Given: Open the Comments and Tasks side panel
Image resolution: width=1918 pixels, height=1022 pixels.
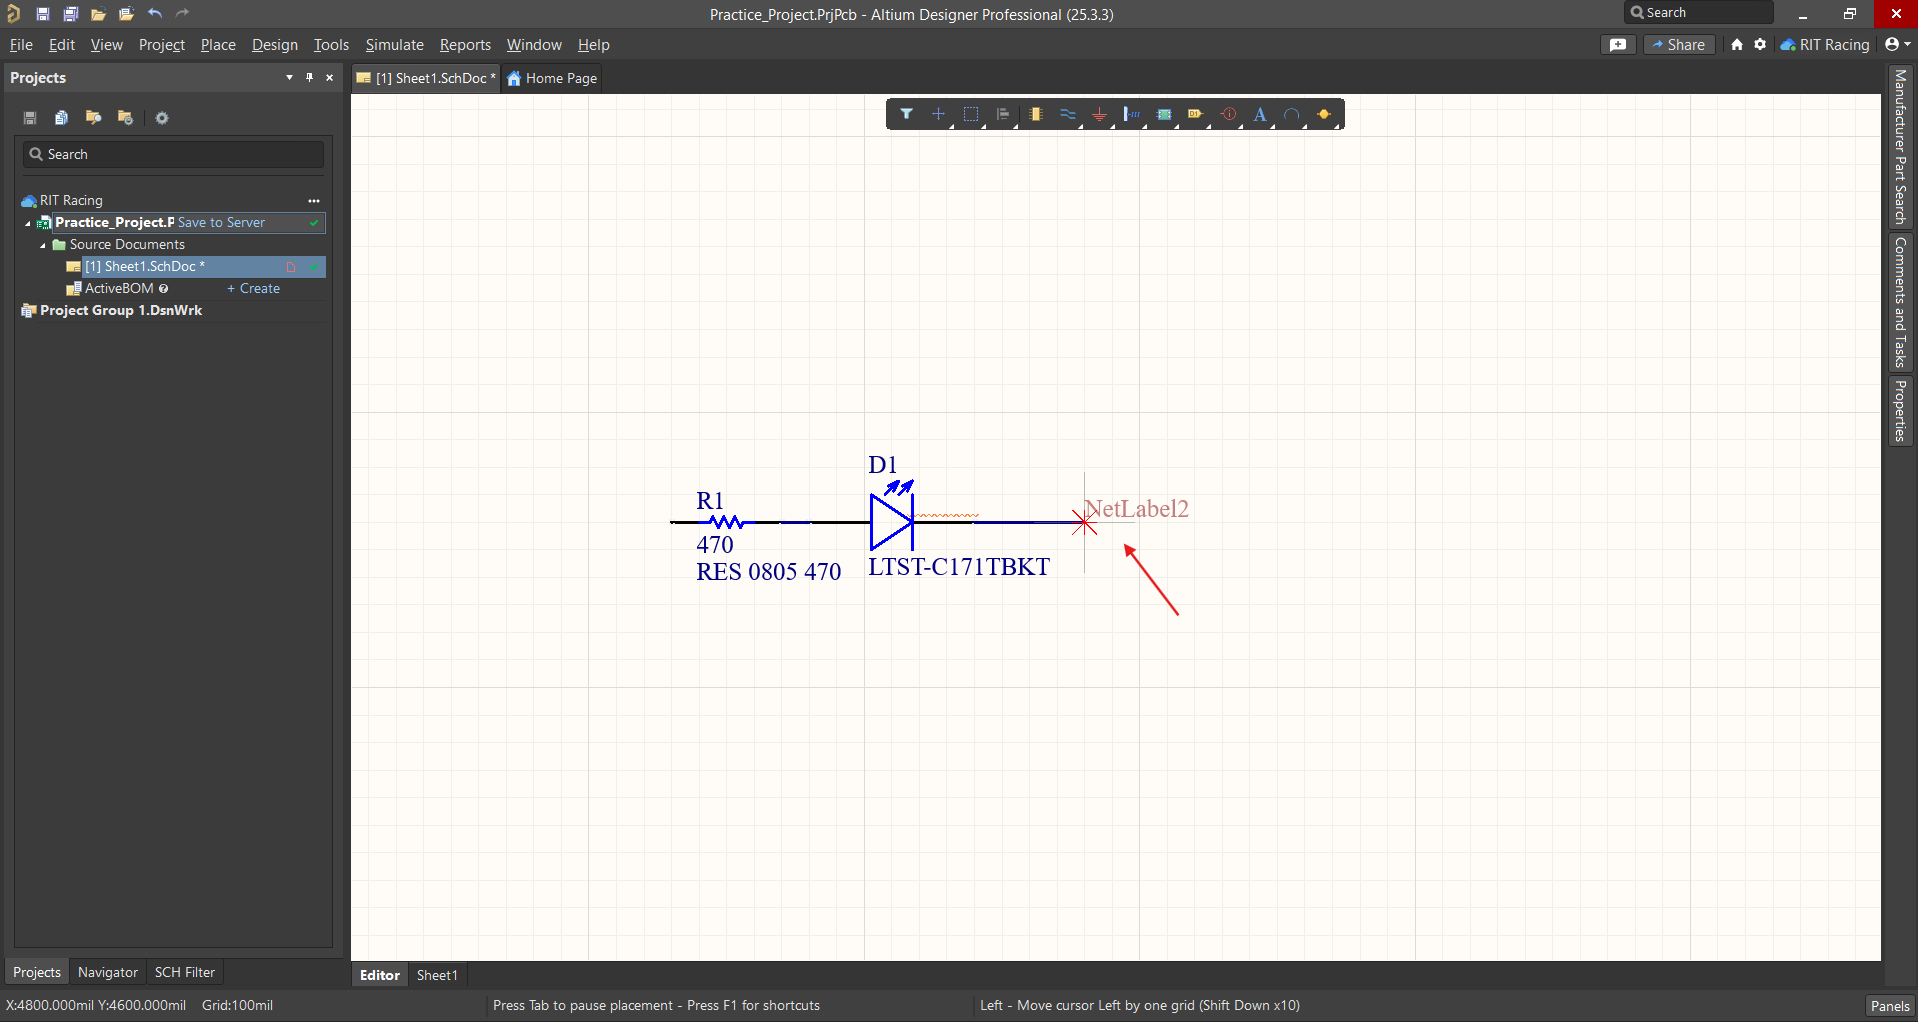Looking at the screenshot, I should click(x=1900, y=303).
